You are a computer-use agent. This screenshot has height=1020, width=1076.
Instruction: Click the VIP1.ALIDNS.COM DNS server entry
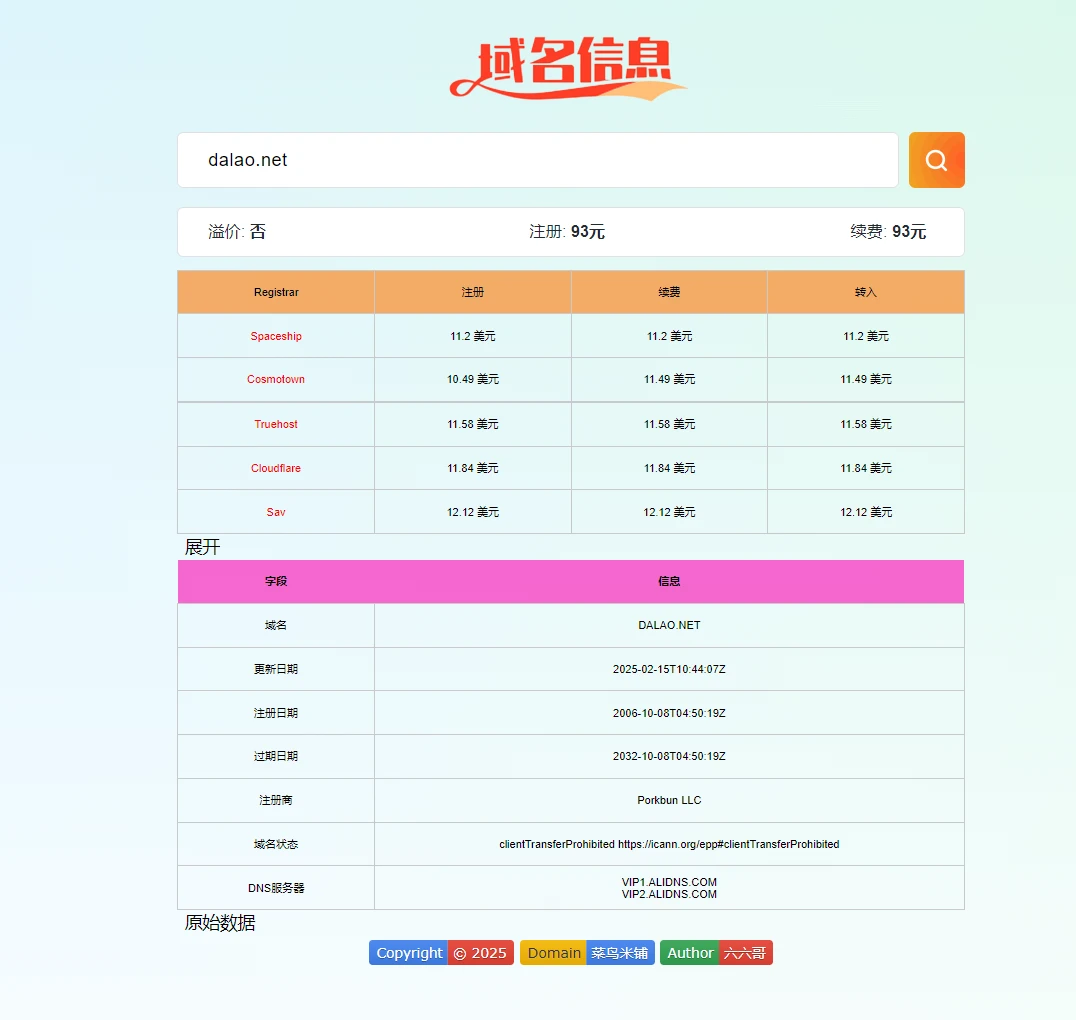[x=669, y=882]
